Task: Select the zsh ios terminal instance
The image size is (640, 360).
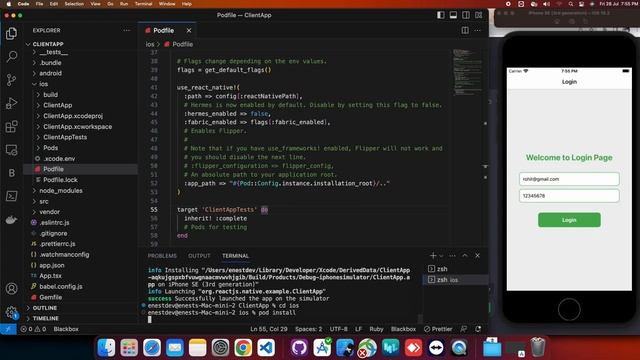Action: pos(455,280)
